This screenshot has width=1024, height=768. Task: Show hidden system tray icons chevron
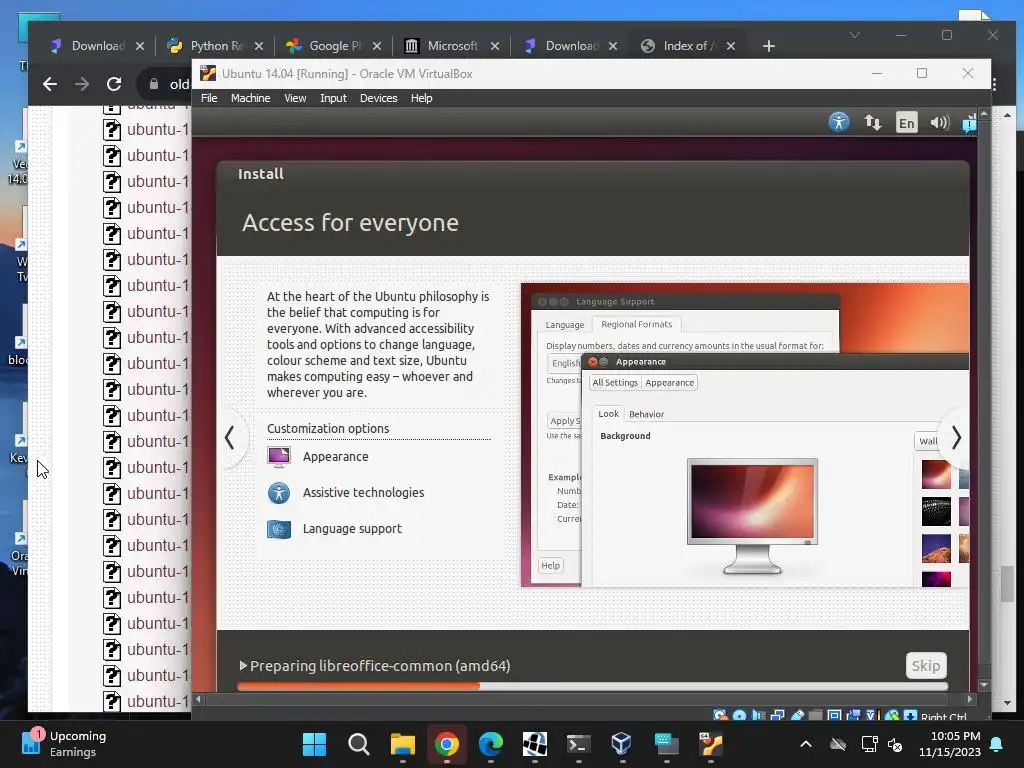point(806,744)
